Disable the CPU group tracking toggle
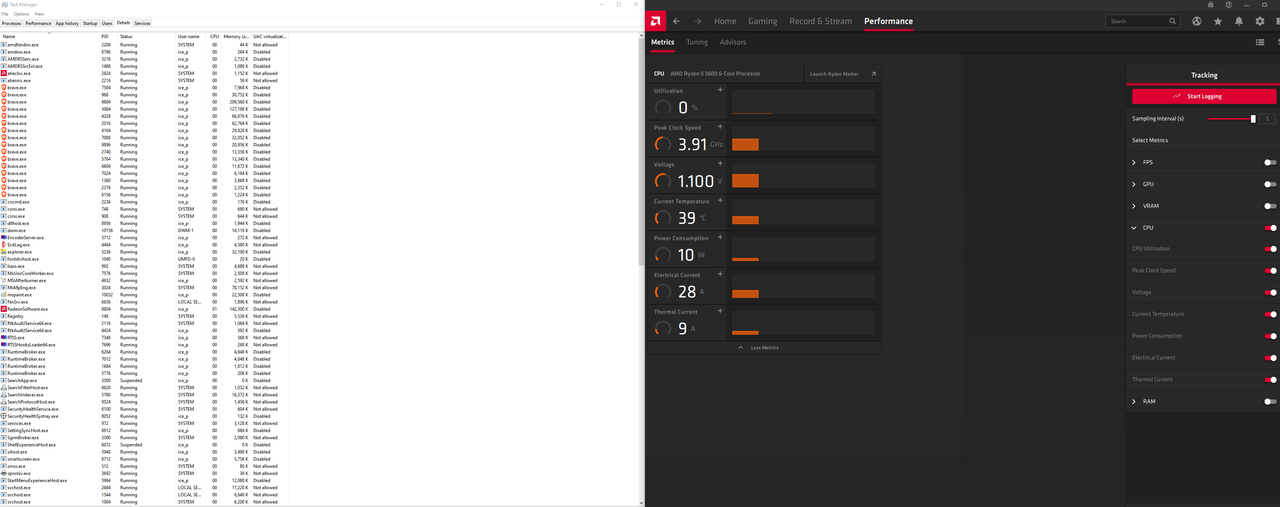1280x507 pixels. pos(1270,228)
